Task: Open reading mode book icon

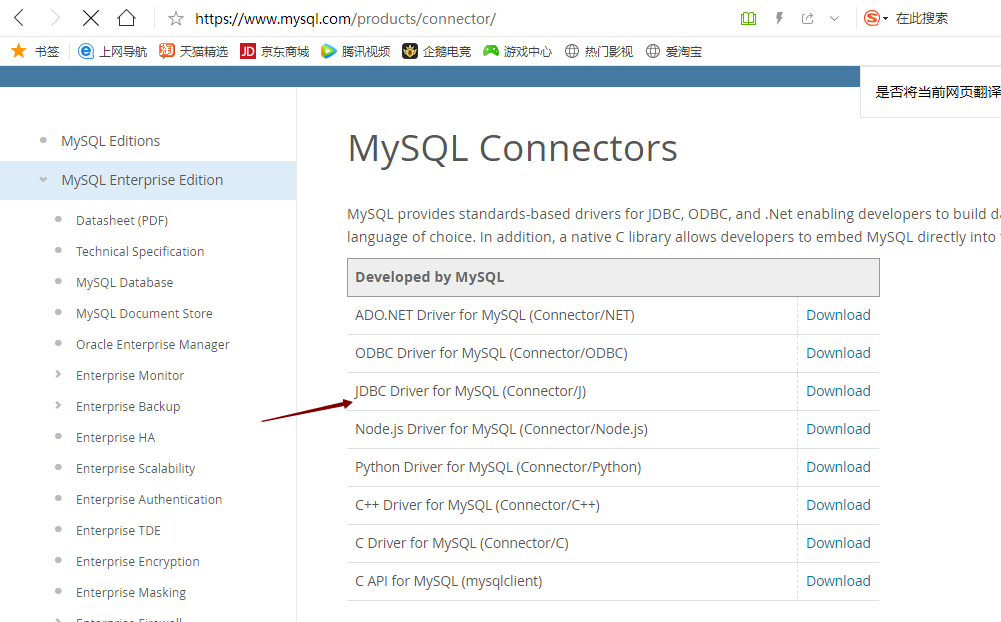Action: coord(748,19)
